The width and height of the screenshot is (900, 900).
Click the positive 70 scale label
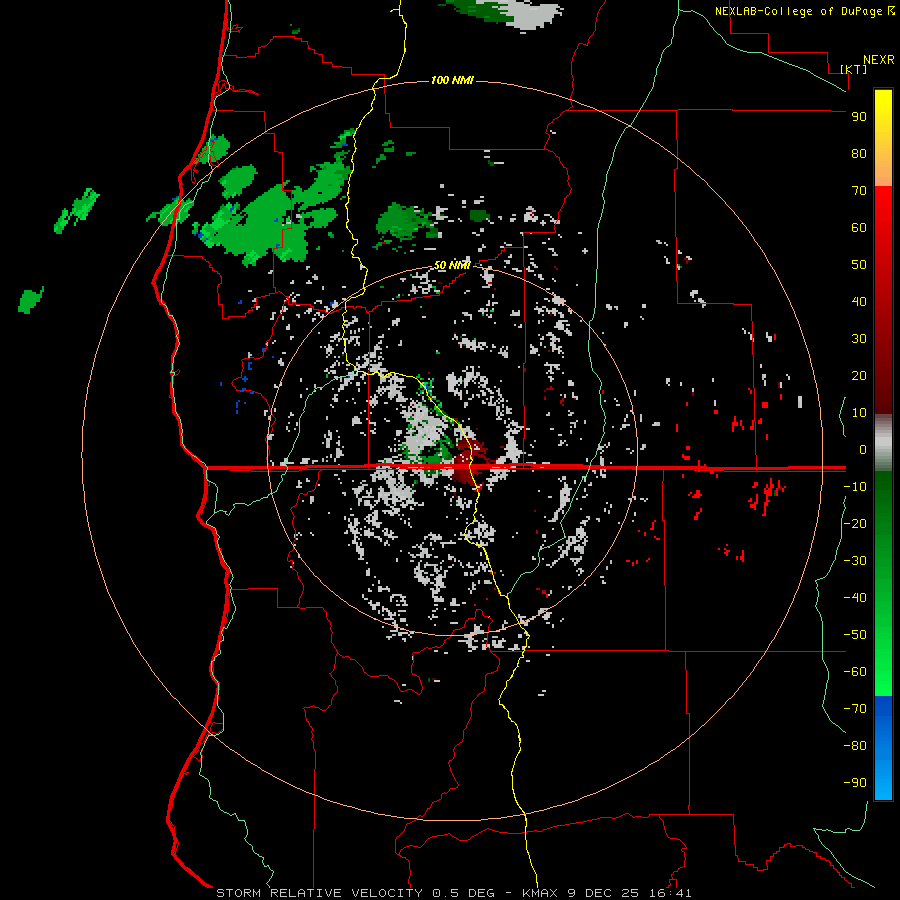click(859, 191)
